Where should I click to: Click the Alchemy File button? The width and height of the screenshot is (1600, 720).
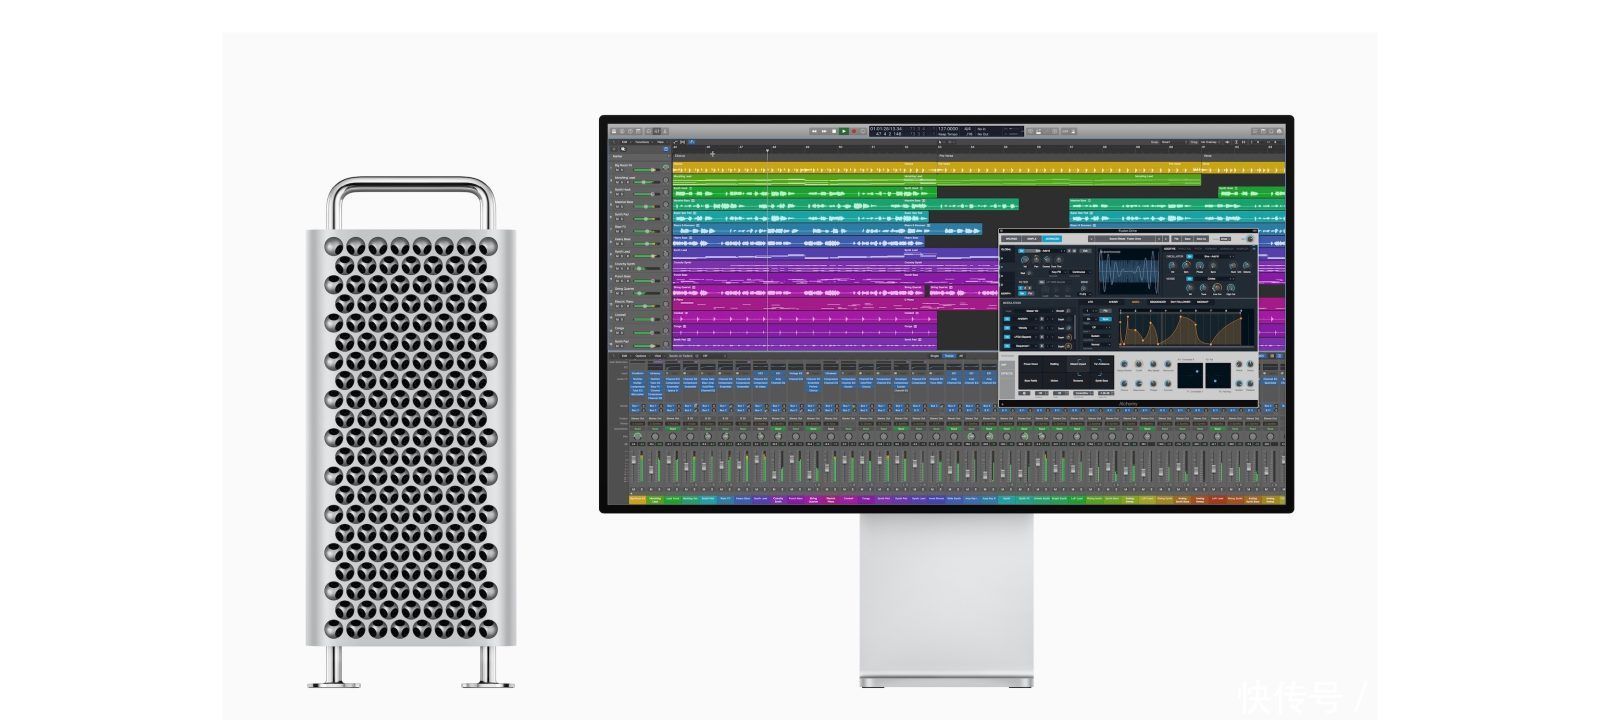pos(1174,239)
